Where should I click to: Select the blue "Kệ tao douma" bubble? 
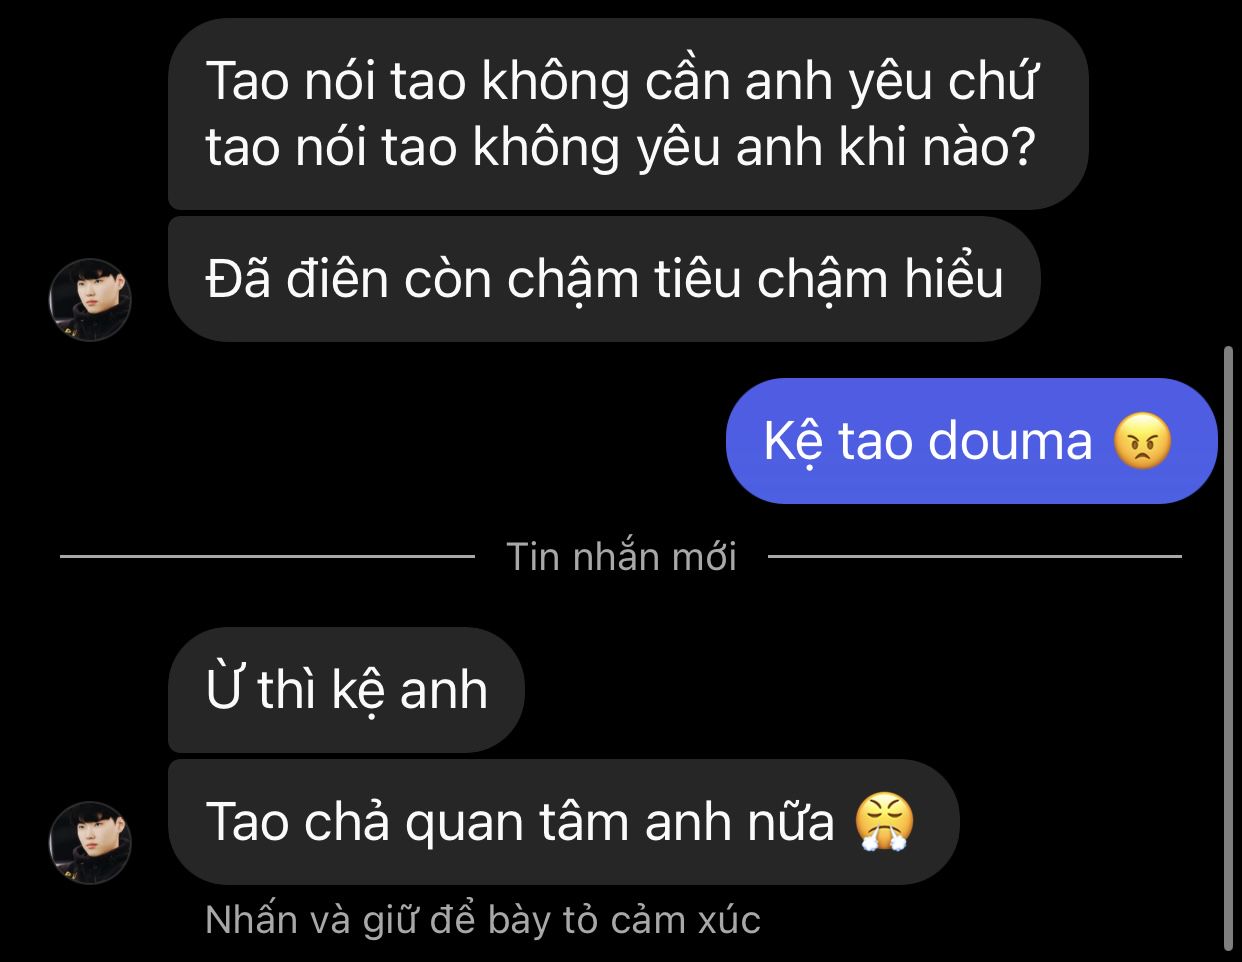(971, 441)
